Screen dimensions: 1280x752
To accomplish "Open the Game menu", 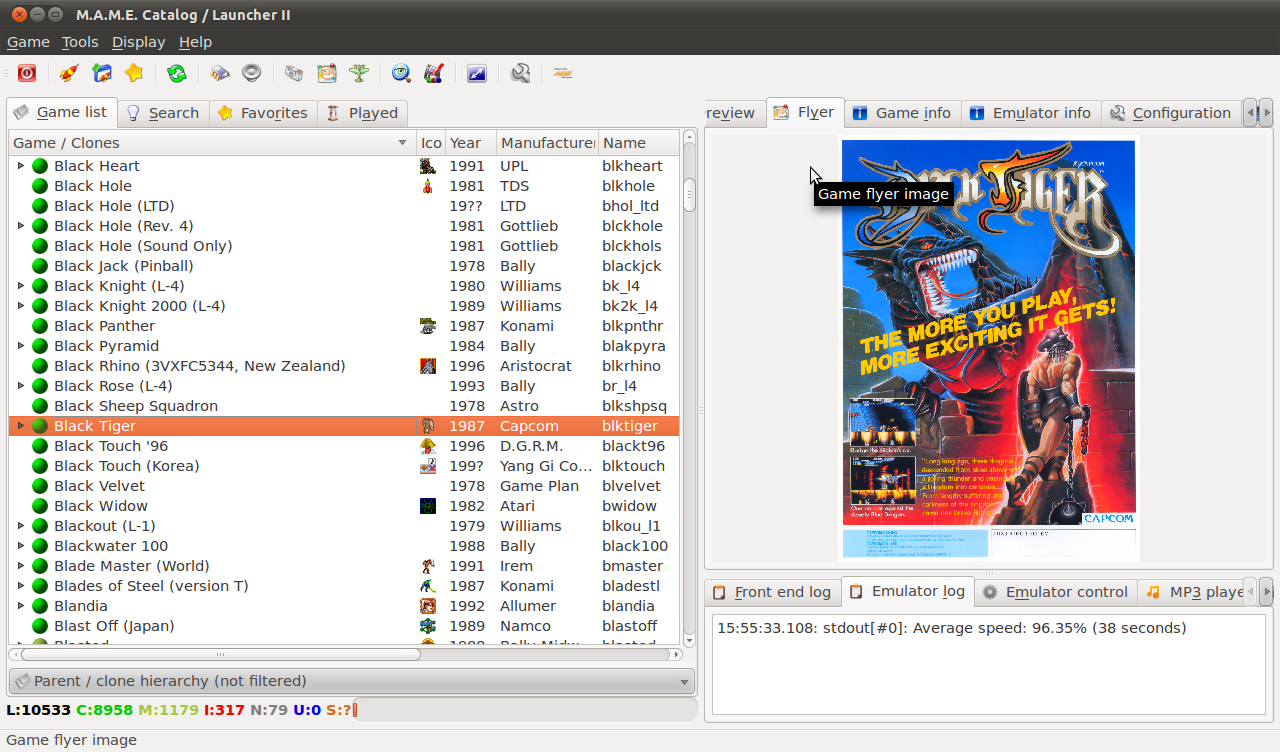I will coord(27,42).
